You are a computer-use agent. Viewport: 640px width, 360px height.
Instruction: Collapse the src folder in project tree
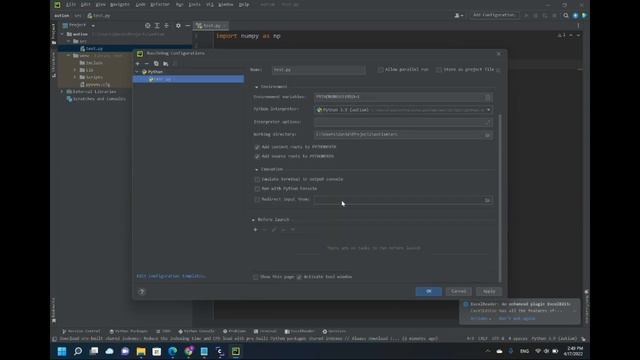pos(69,41)
